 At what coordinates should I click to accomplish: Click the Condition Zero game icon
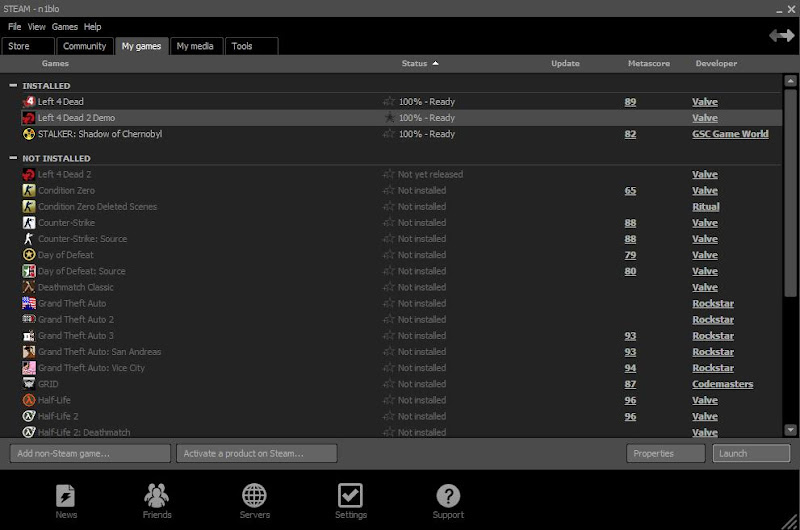29,190
